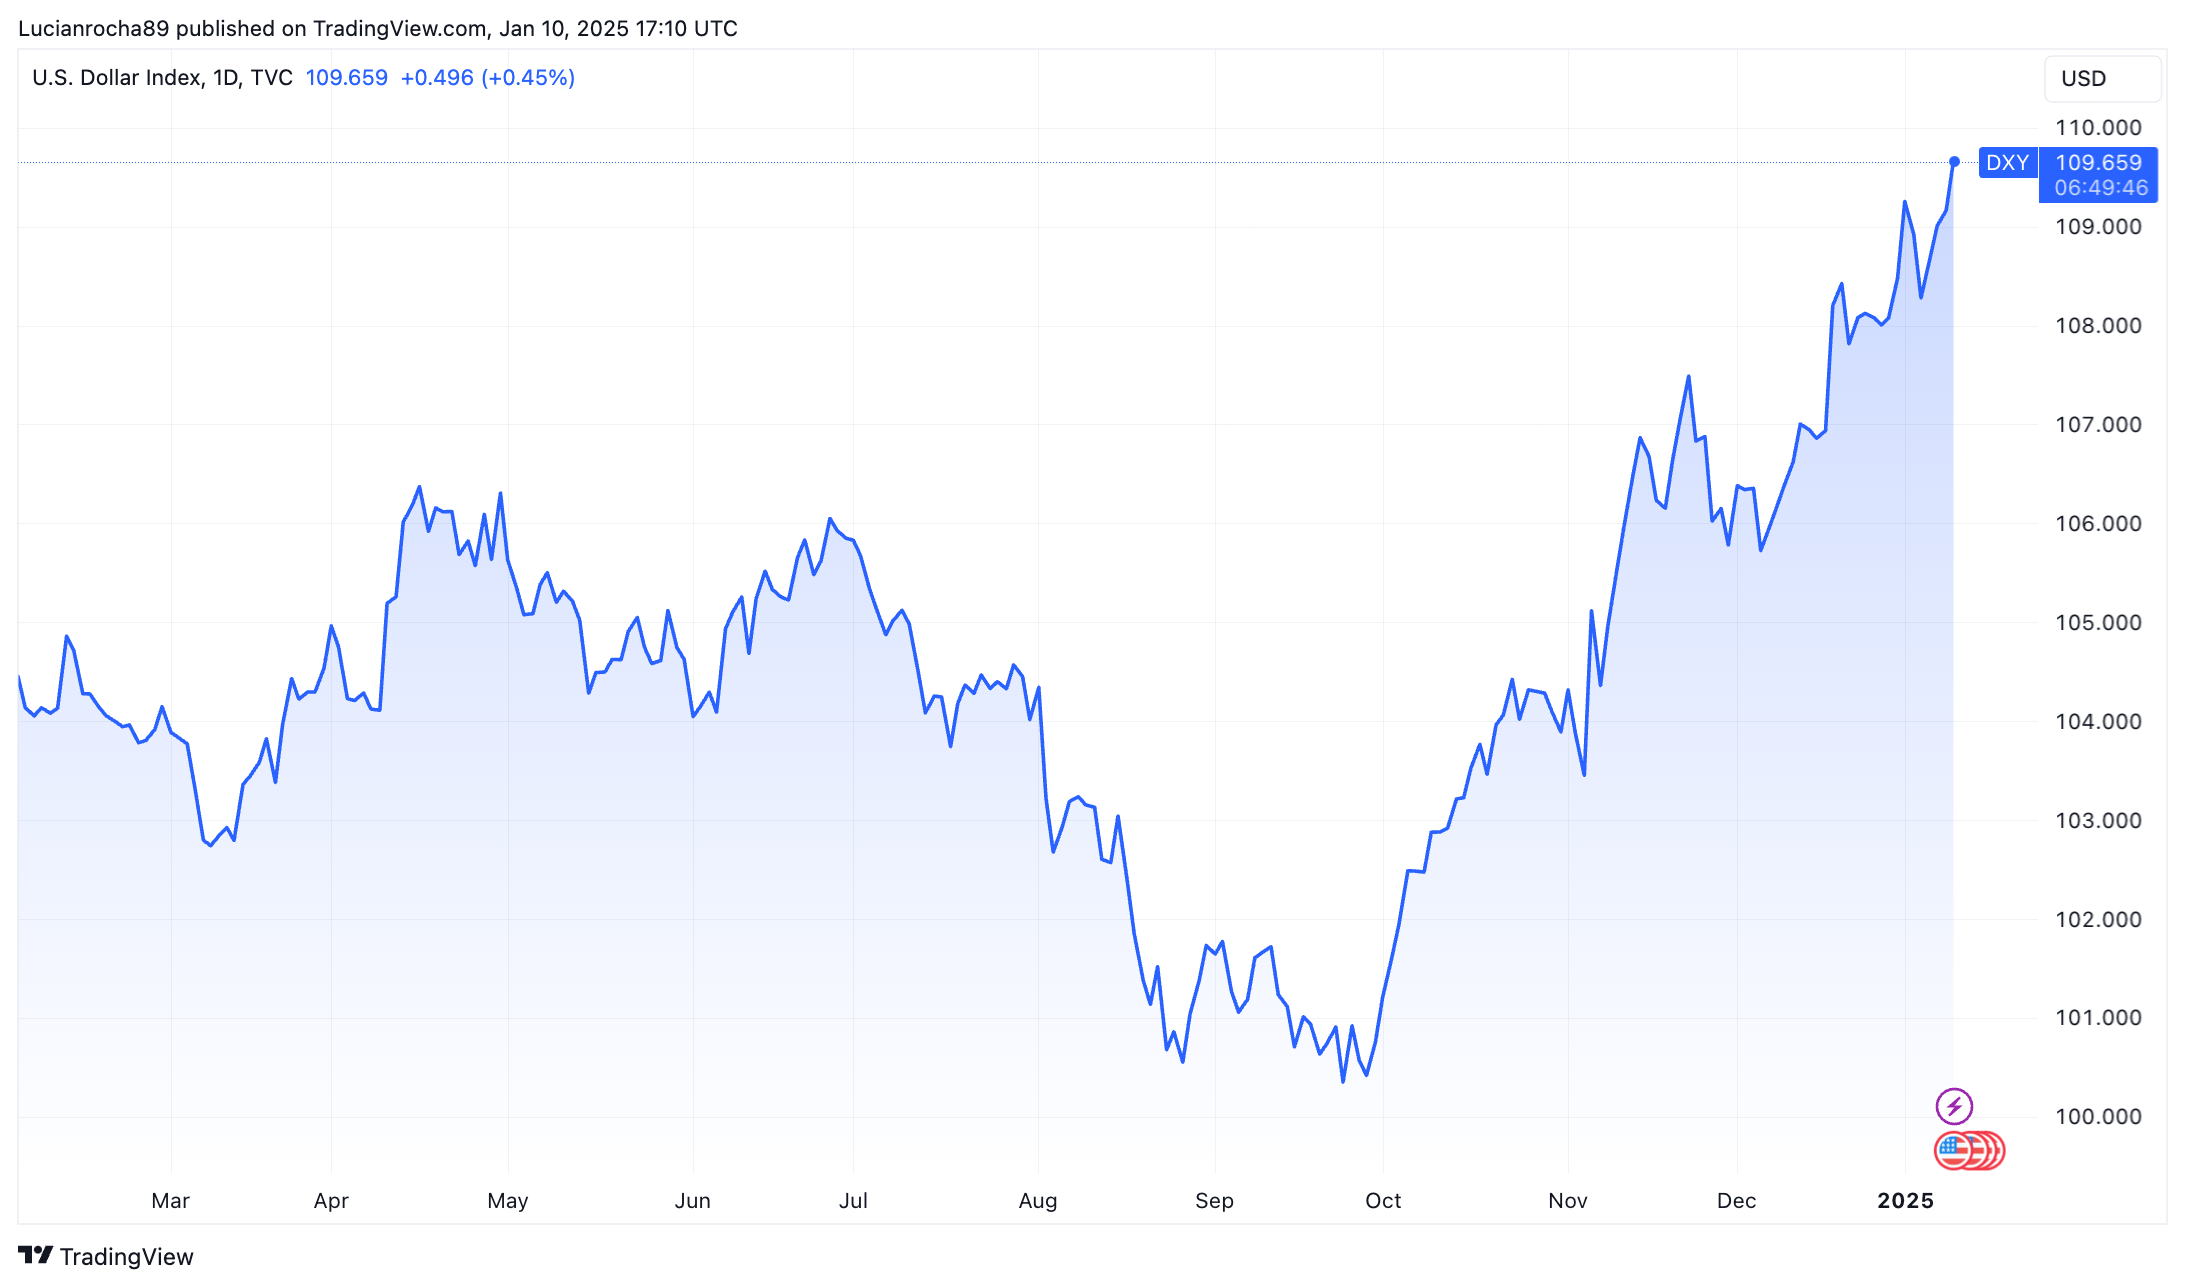Click the Oct label on time axis
The height and width of the screenshot is (1287, 2185).
[1383, 1201]
